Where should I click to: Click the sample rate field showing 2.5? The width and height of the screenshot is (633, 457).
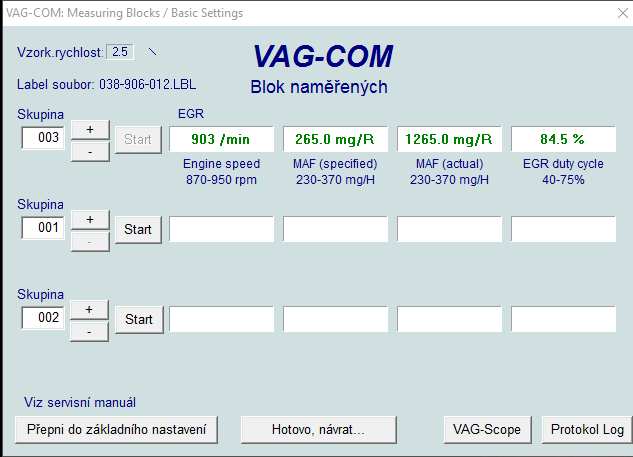tap(120, 52)
